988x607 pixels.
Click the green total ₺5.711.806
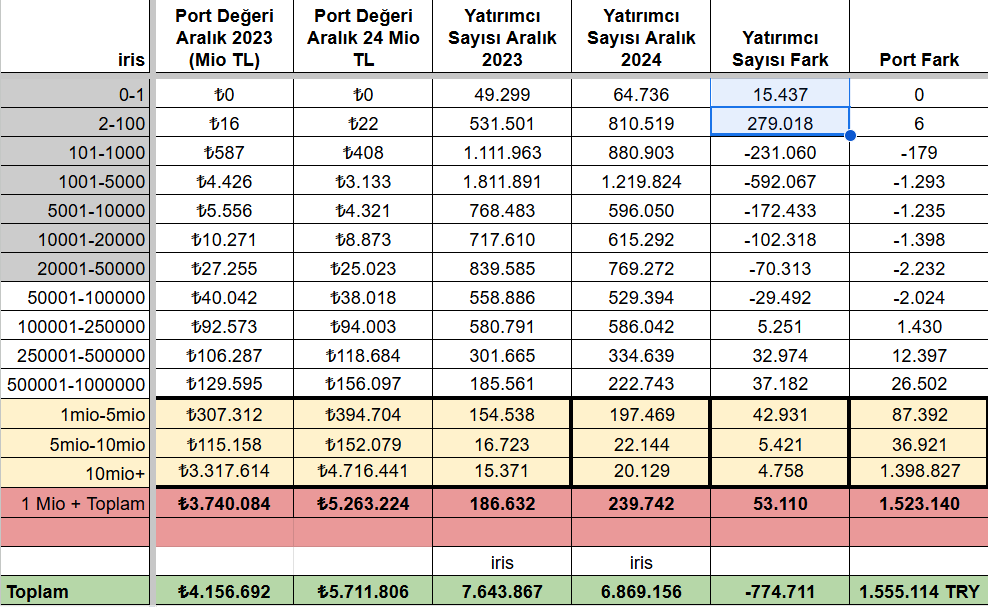pos(363,591)
